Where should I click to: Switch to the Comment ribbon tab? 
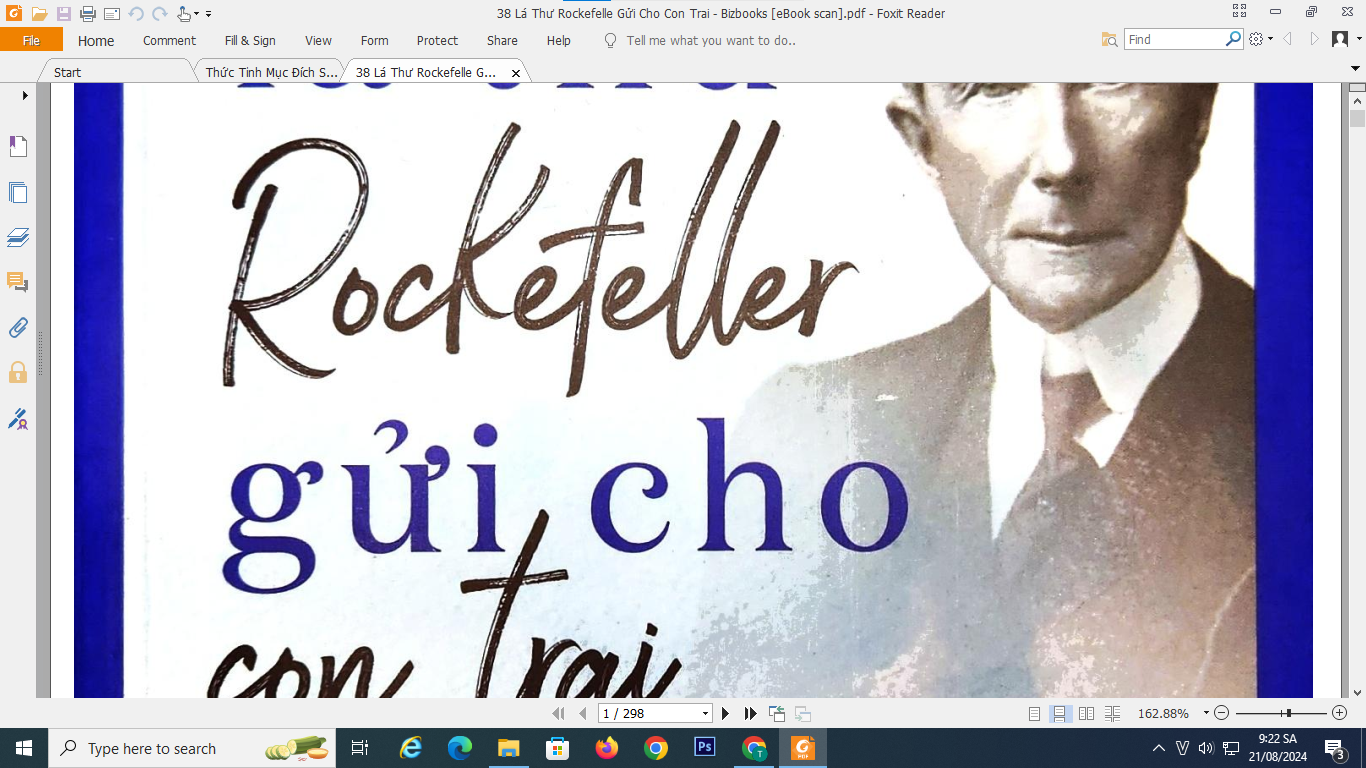pyautogui.click(x=169, y=41)
